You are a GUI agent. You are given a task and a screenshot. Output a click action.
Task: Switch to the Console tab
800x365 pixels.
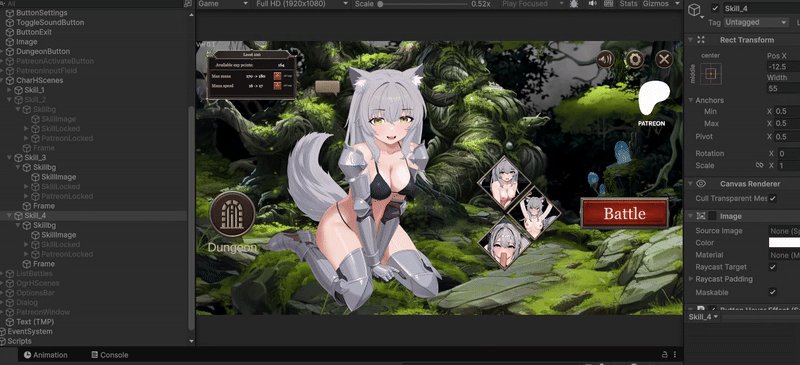pos(110,355)
